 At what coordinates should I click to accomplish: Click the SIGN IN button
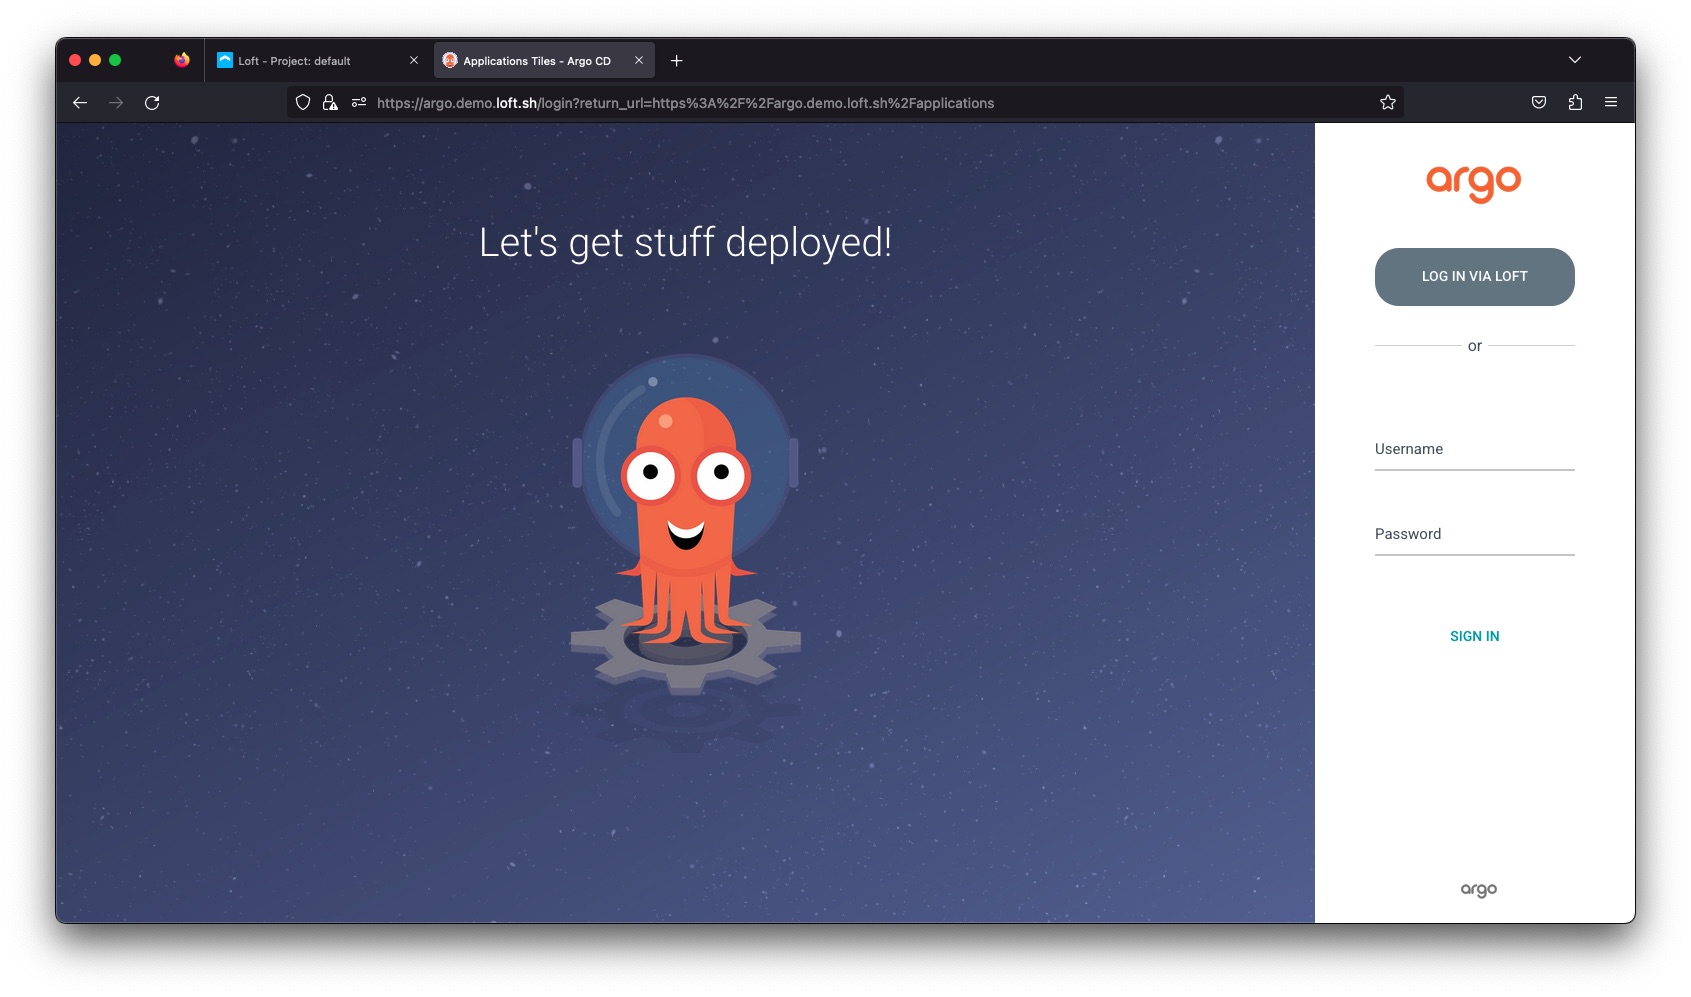pos(1475,637)
